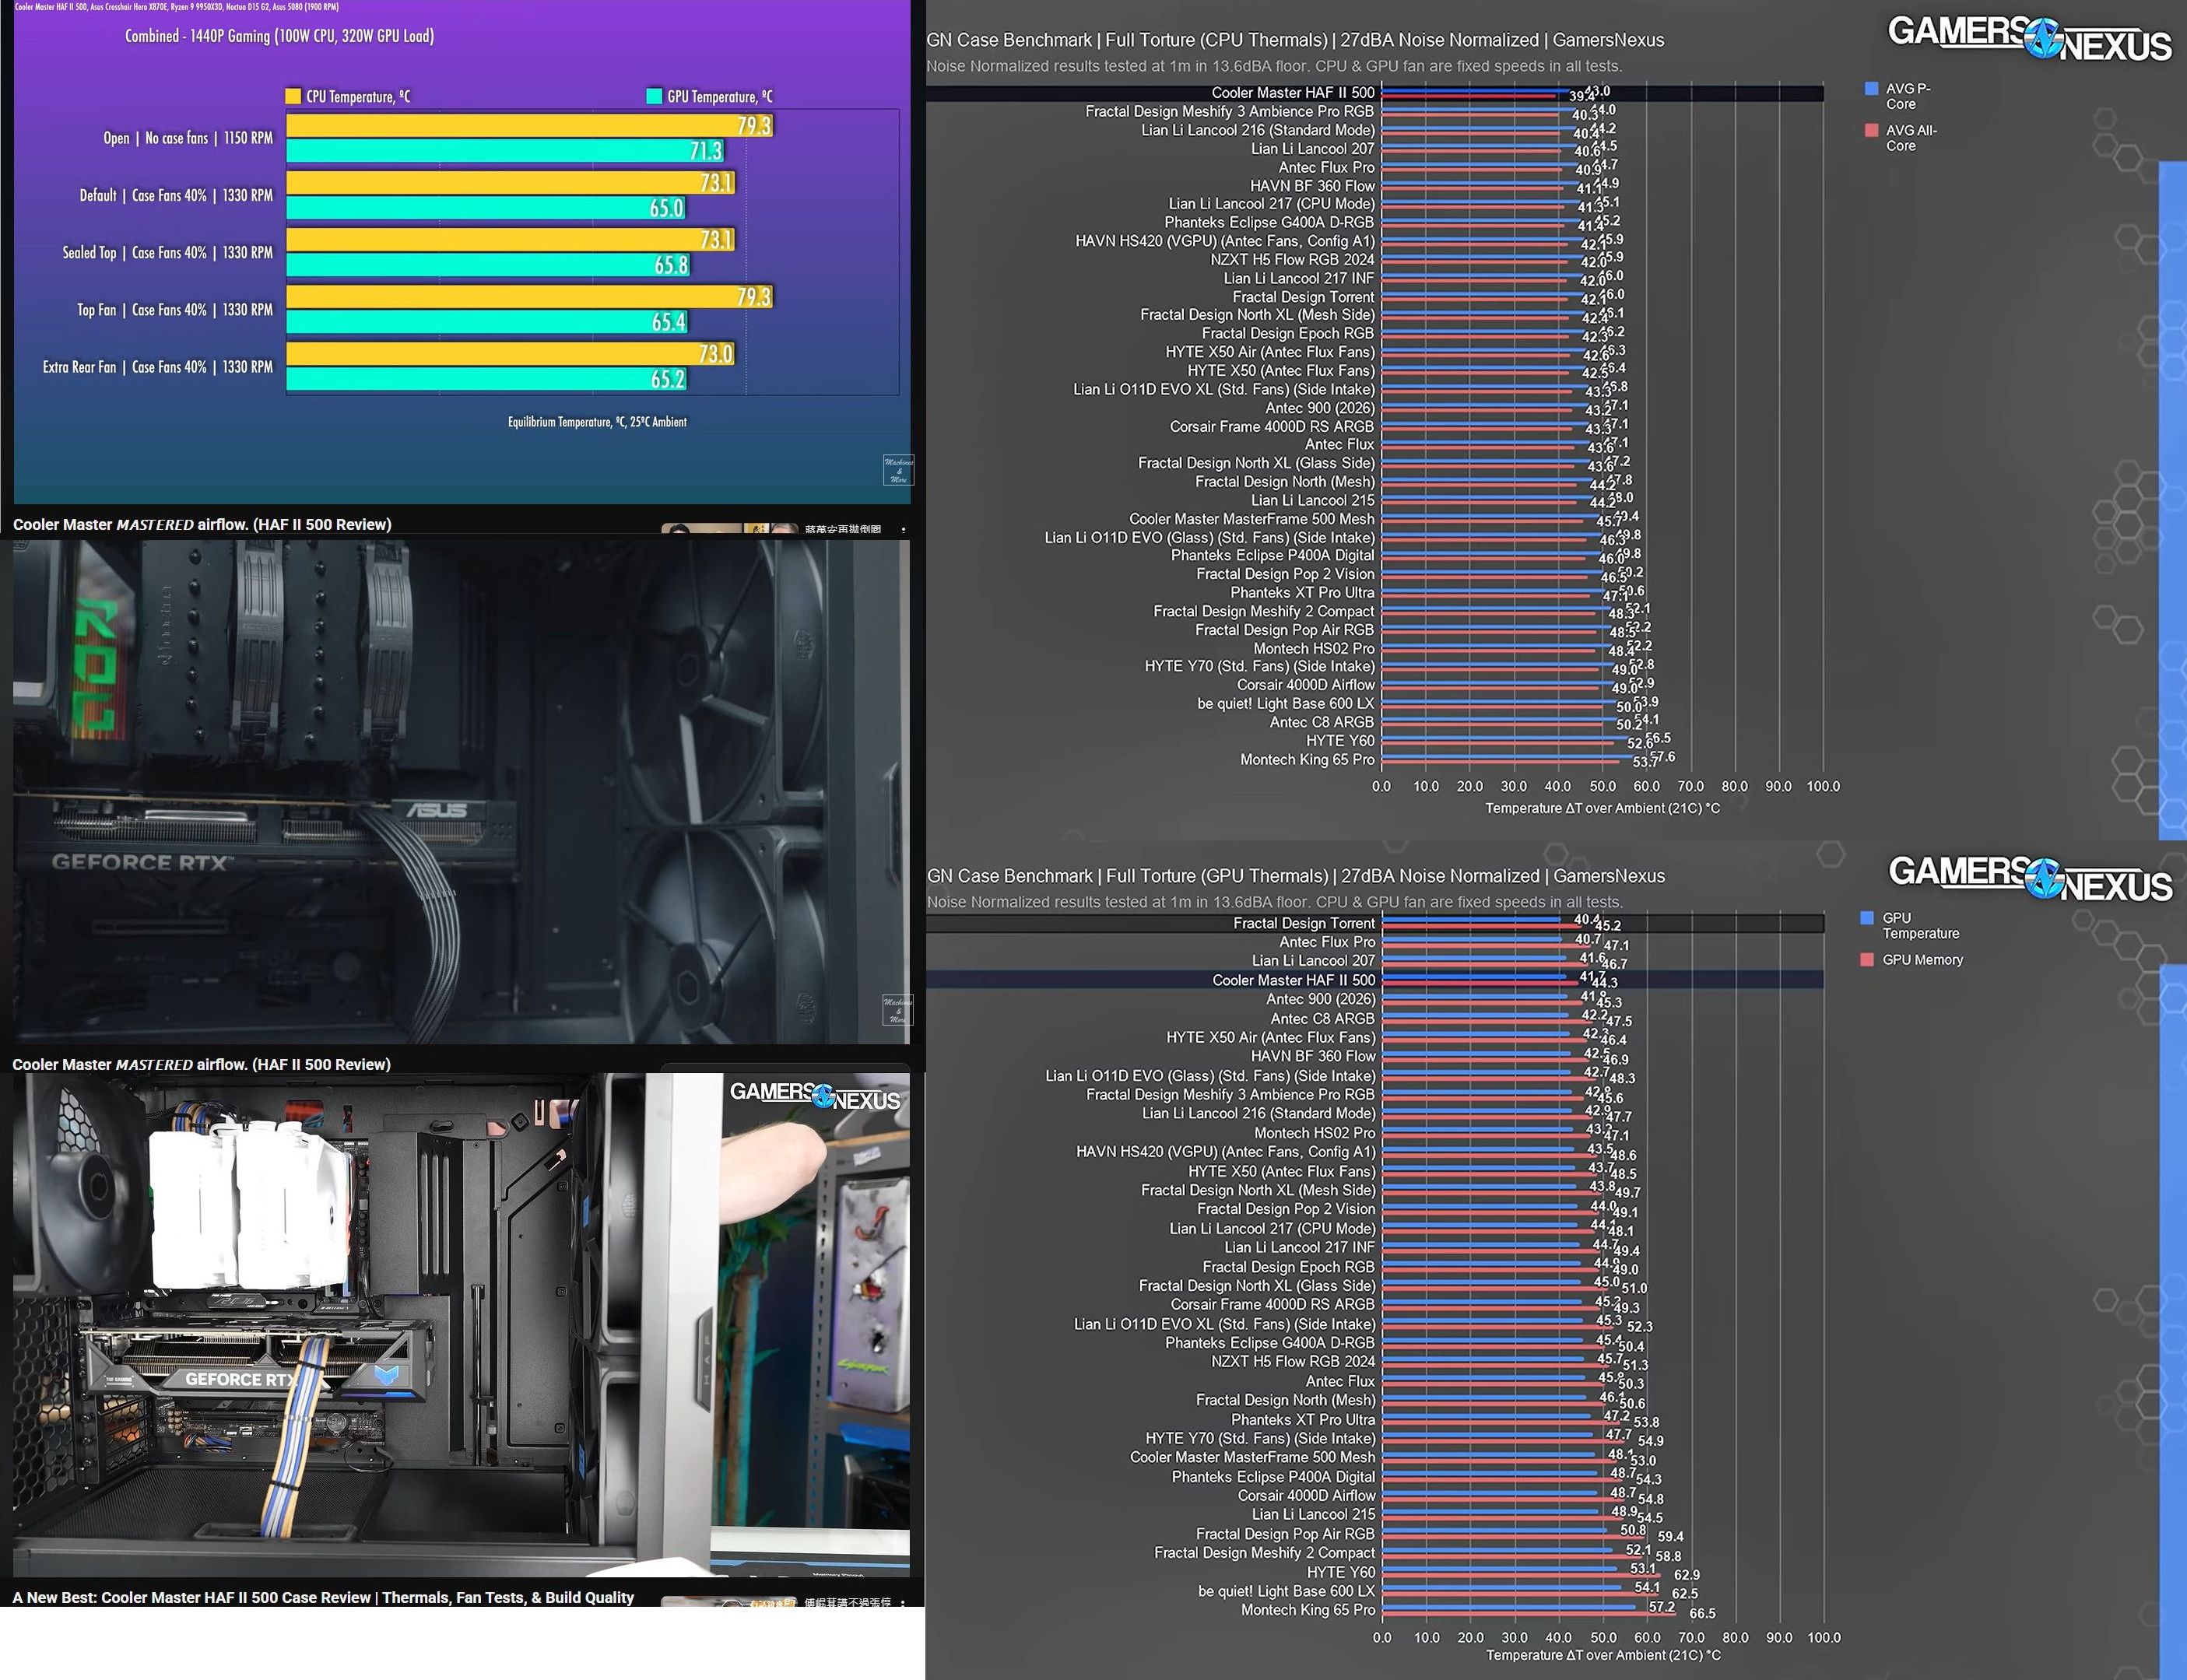Click 'Montech King 65 Pro' in the GPU Thermals chart
Viewport: 2187px width, 1680px height.
1308,1610
